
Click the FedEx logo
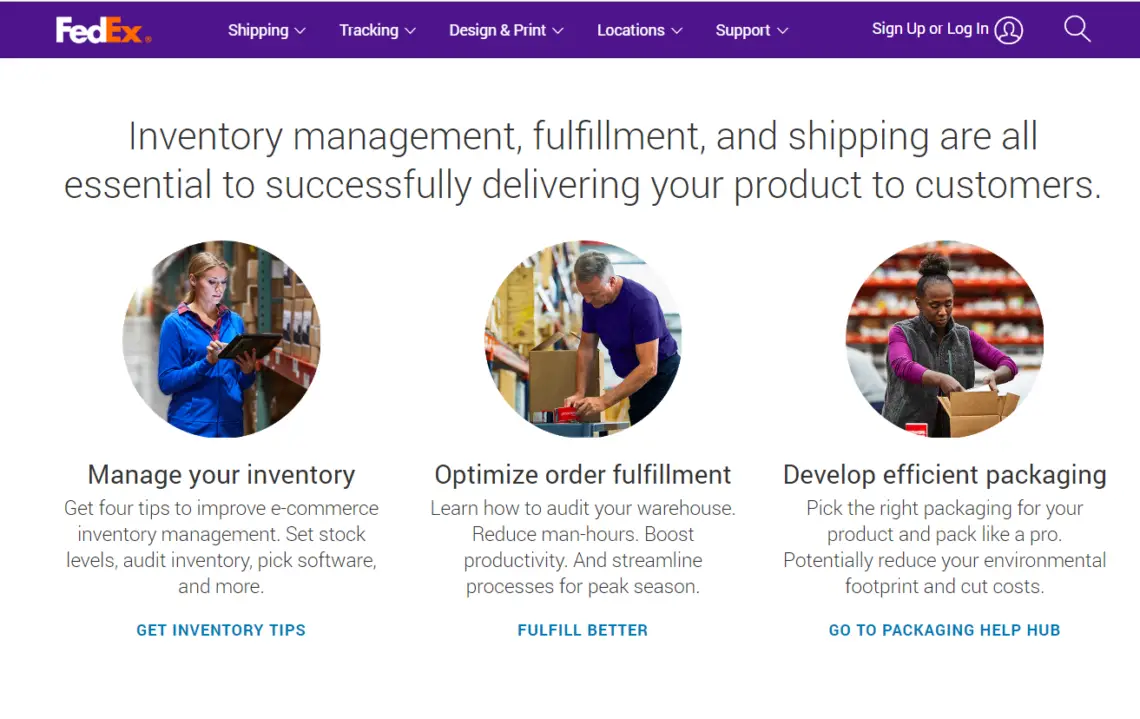100,30
